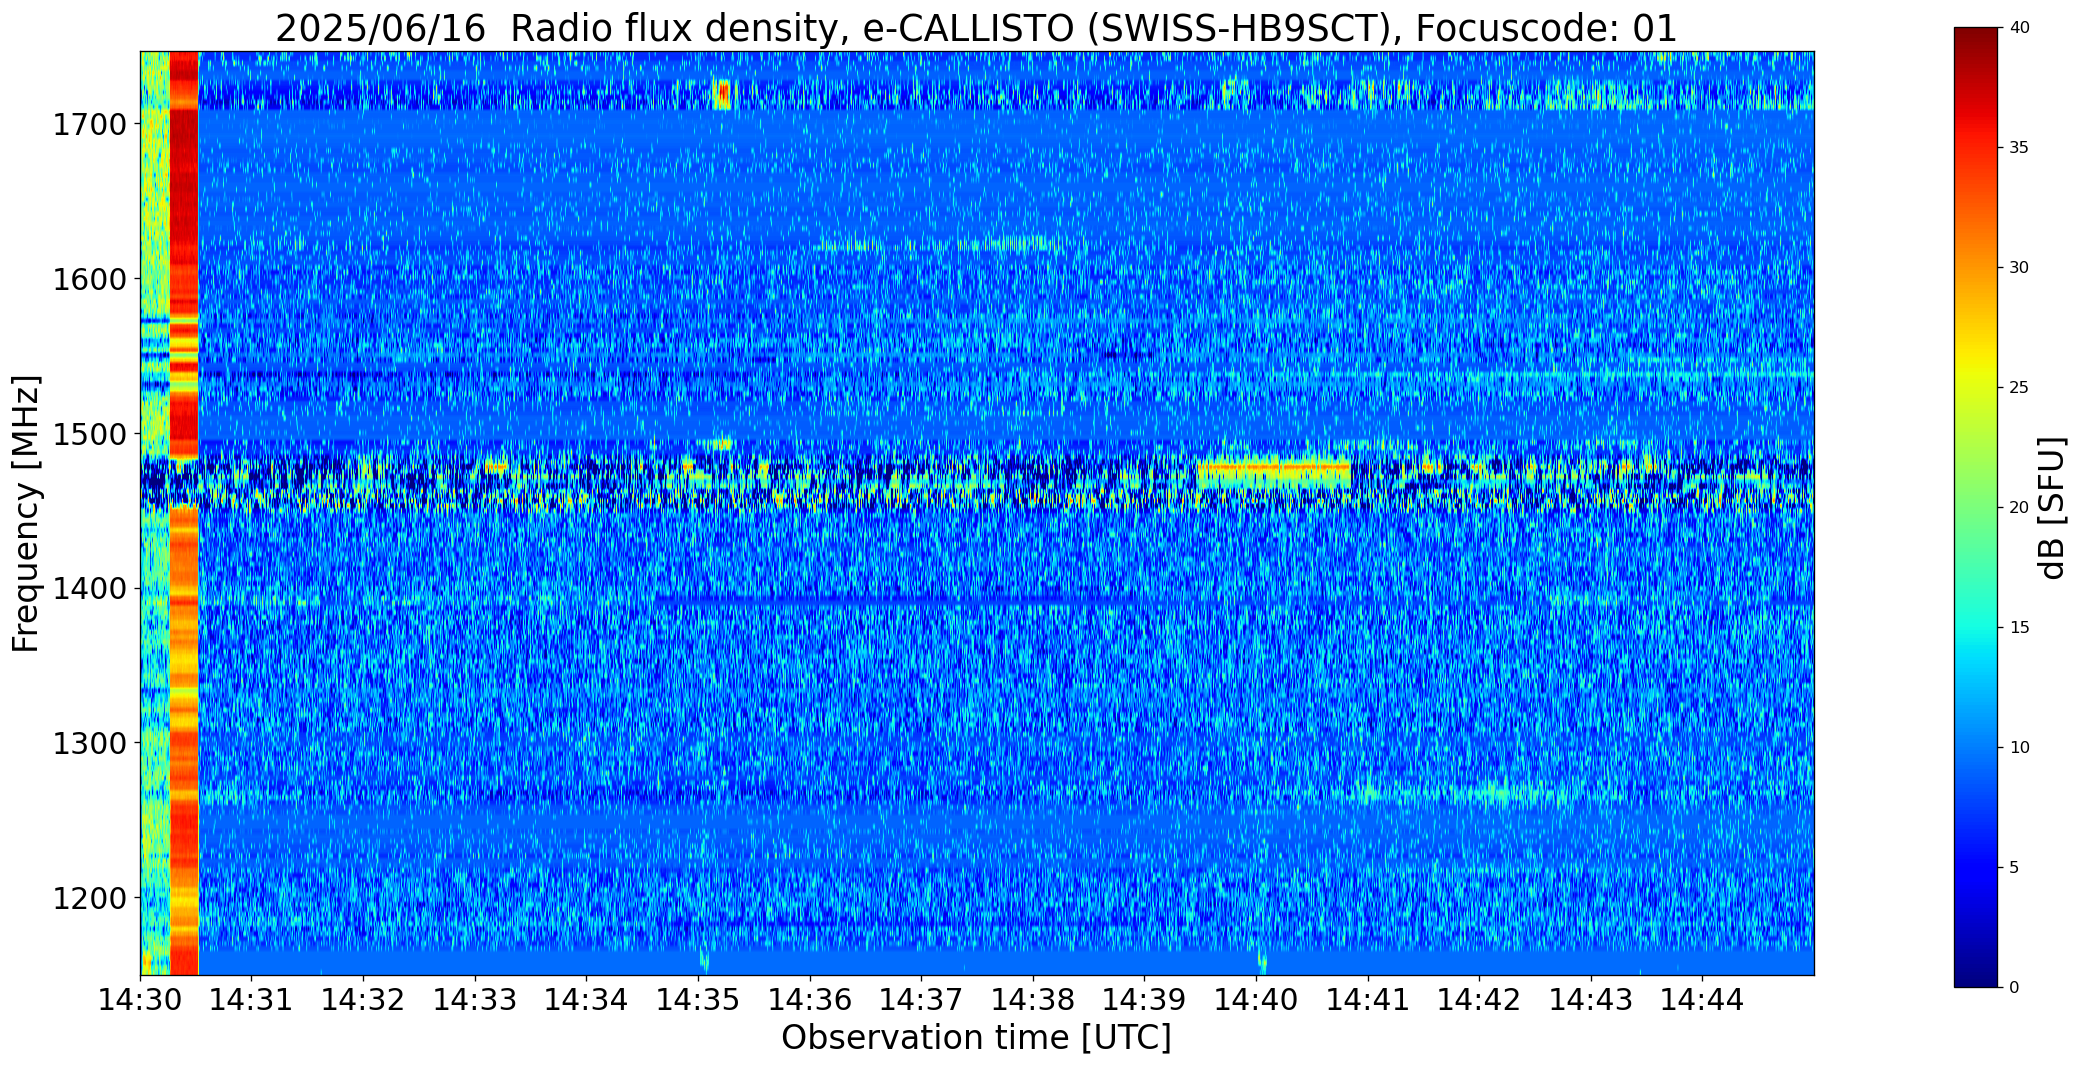This screenshot has height=1067, width=2082.
Task: Click the colorbar tick label 15
Action: pos(2019,628)
